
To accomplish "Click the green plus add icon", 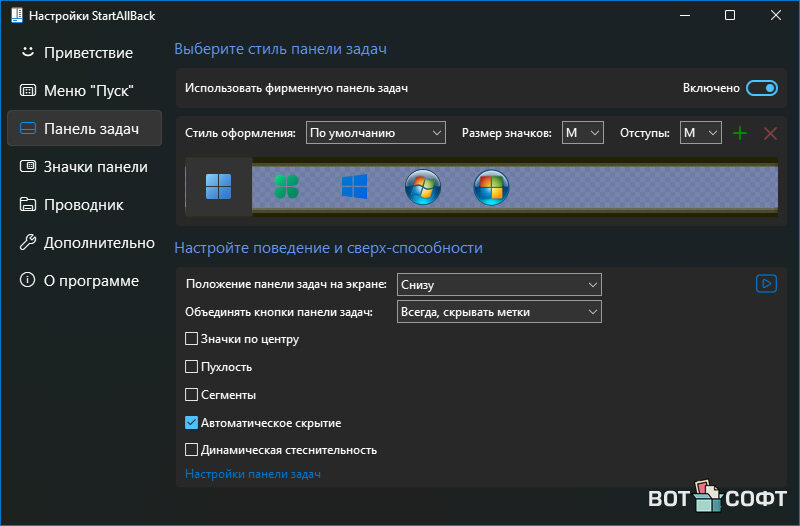I will point(740,133).
